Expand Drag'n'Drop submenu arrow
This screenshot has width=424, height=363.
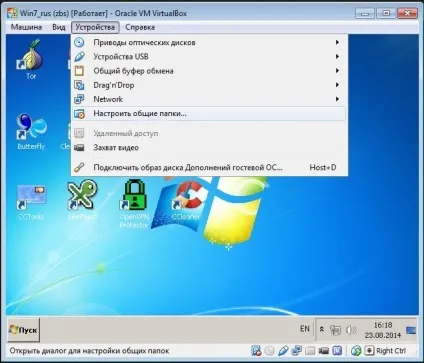click(x=337, y=85)
